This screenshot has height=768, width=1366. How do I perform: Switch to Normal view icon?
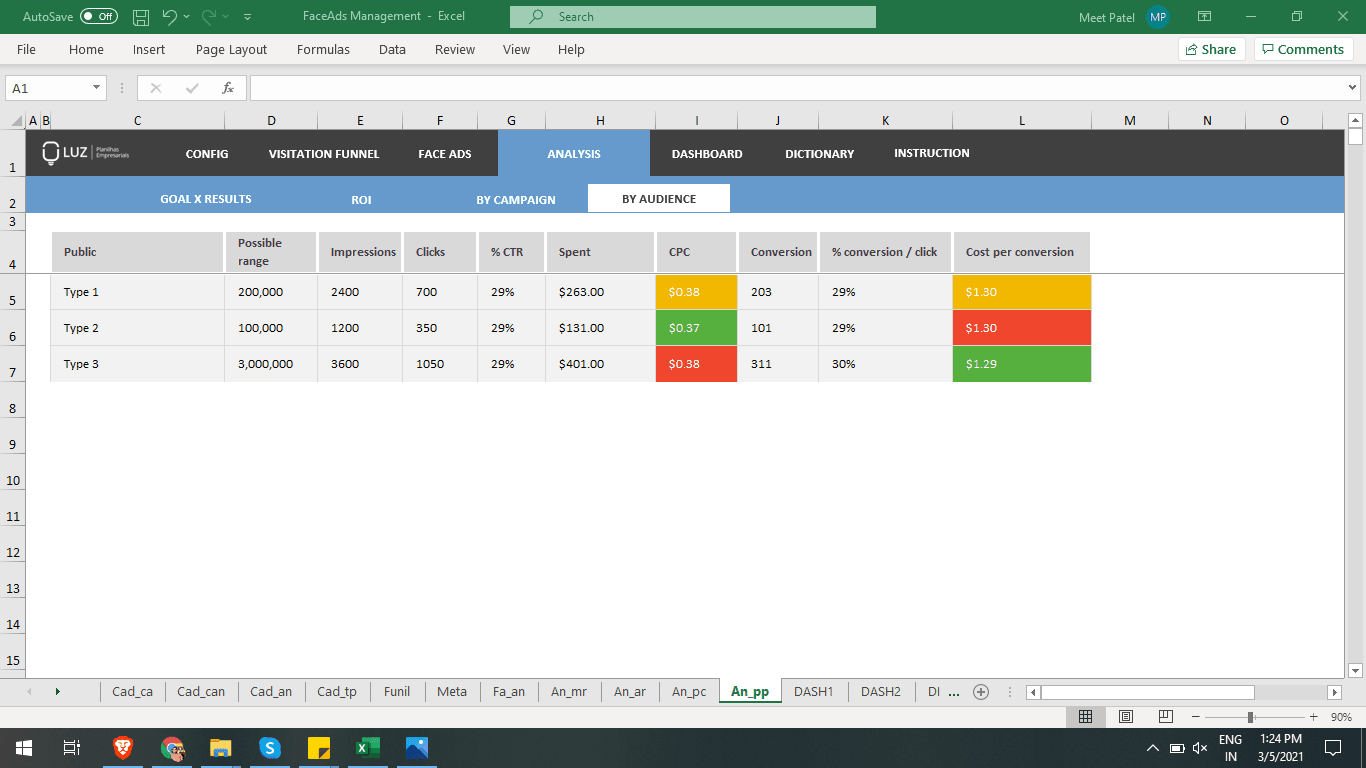pos(1086,716)
